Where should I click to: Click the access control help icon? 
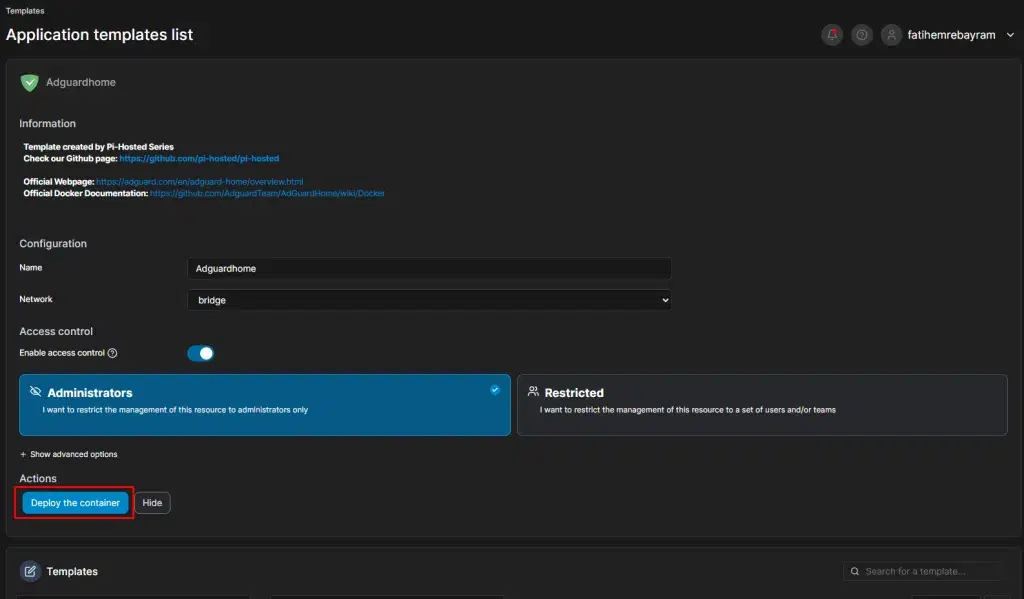[x=112, y=353]
